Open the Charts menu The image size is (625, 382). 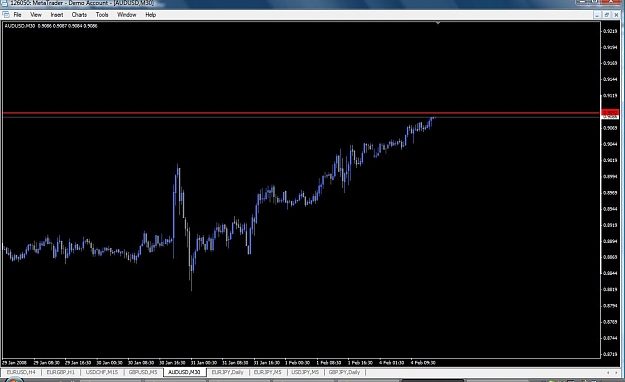click(x=79, y=15)
